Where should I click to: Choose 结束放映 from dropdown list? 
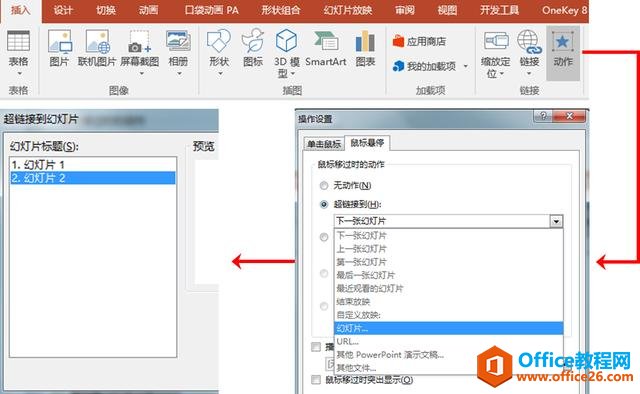point(449,302)
